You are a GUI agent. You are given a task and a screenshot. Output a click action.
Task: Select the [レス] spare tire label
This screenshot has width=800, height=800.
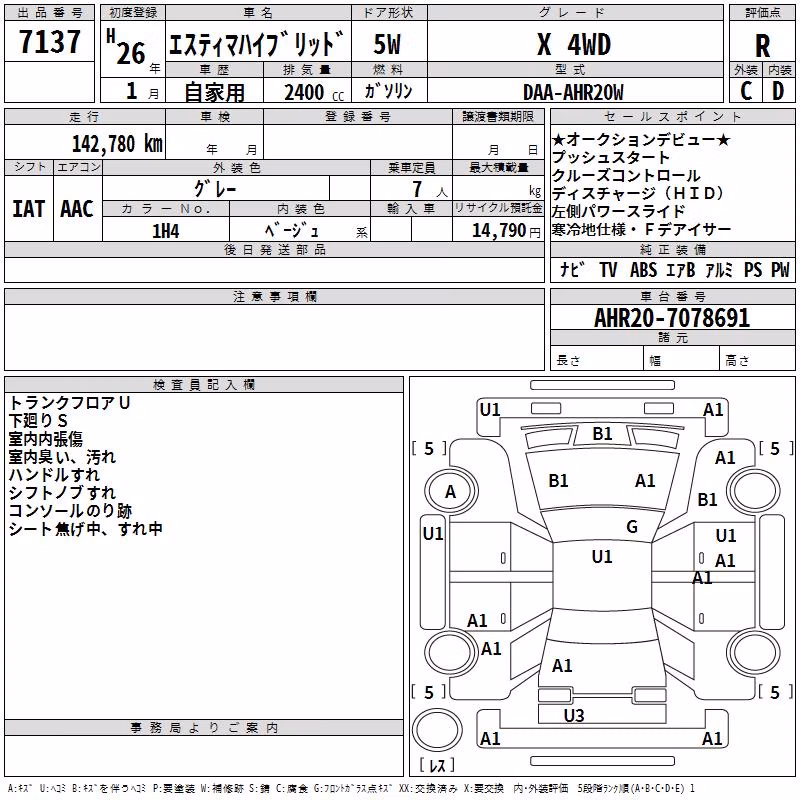(x=437, y=765)
